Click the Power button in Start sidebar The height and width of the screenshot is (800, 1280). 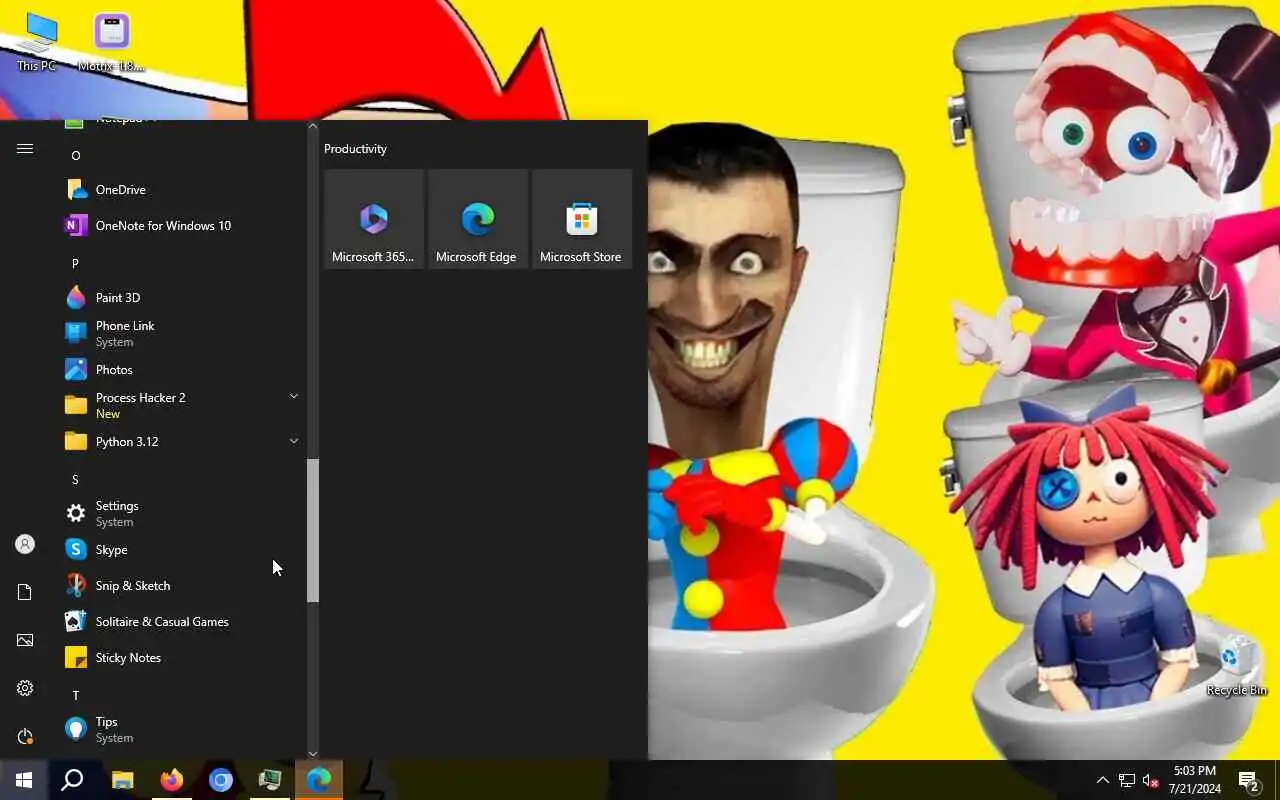point(25,736)
